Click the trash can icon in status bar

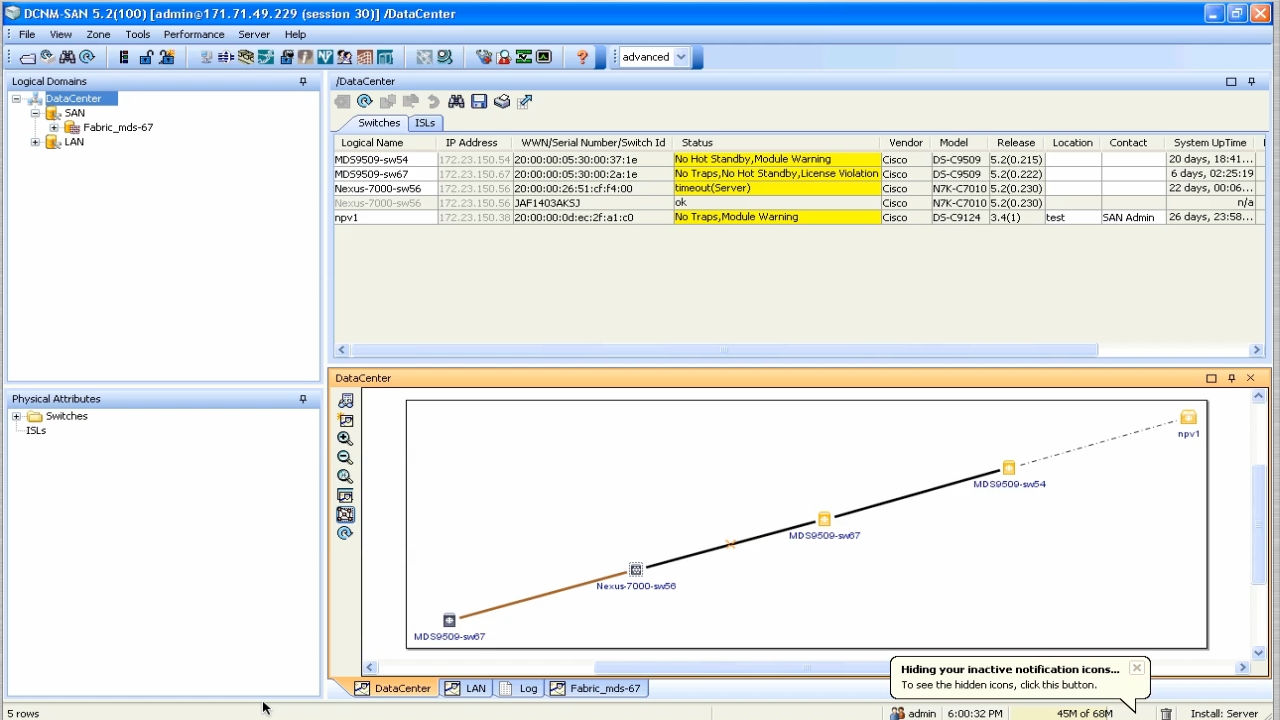(x=1166, y=713)
